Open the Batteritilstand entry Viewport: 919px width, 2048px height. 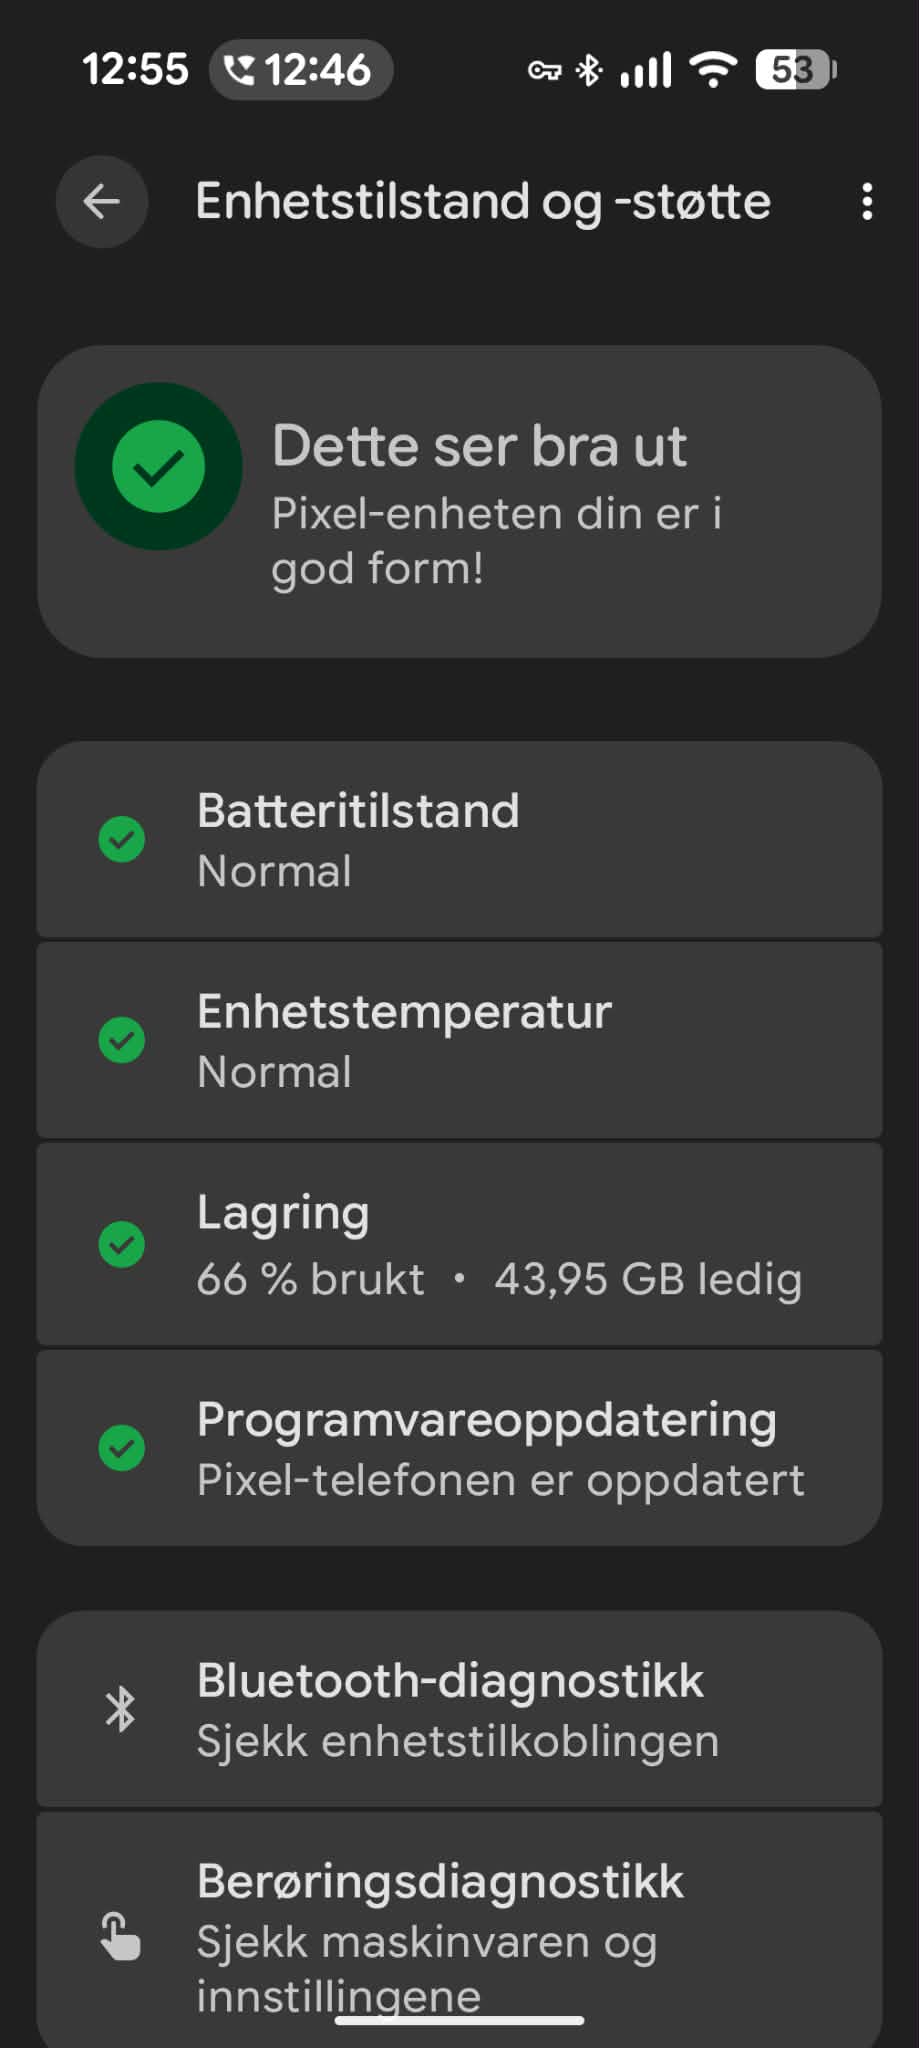click(x=459, y=840)
